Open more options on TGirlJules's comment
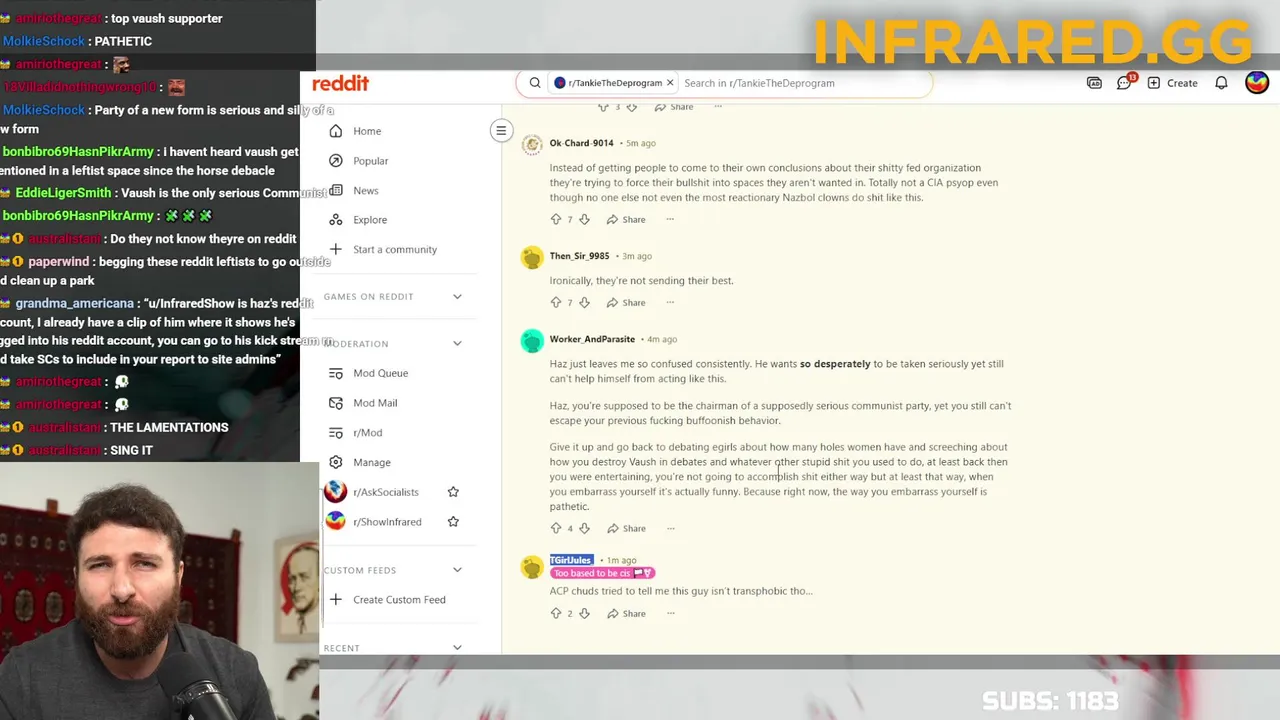Viewport: 1280px width, 720px height. click(670, 613)
